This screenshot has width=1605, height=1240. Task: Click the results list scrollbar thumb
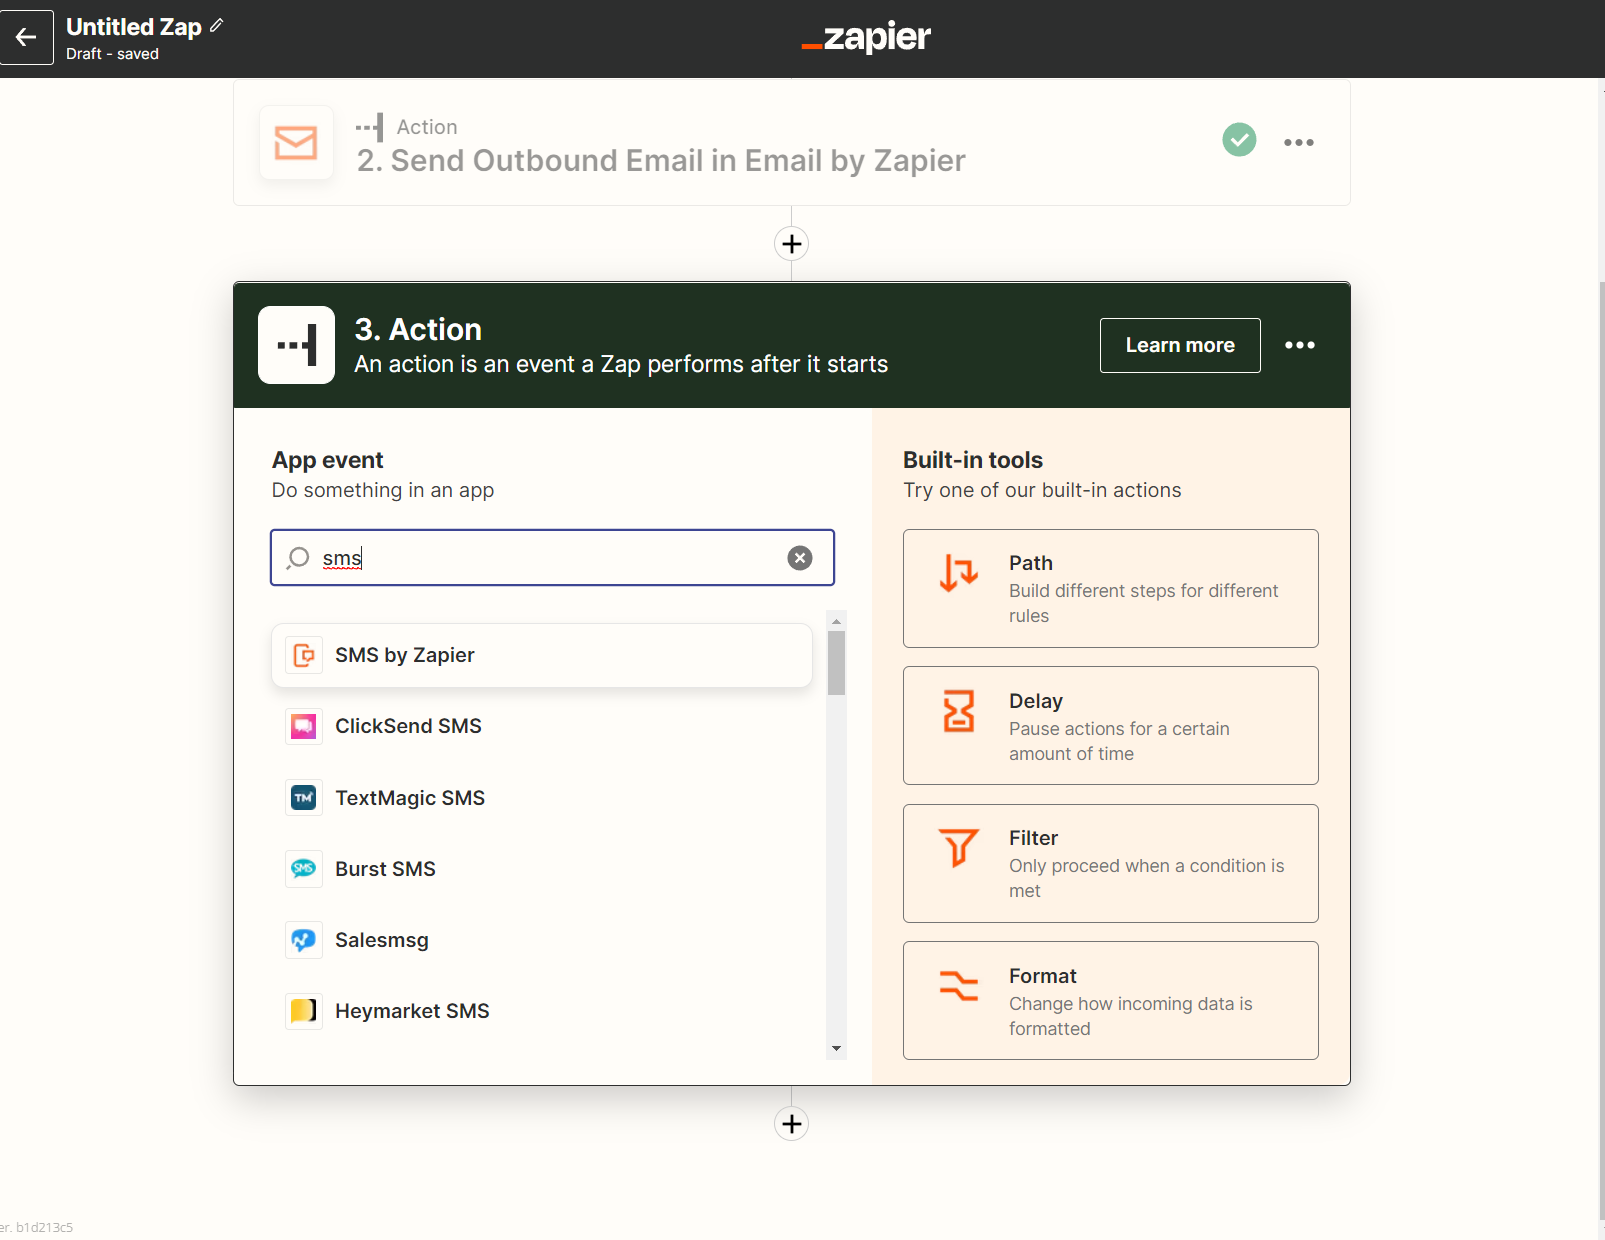[x=837, y=662]
